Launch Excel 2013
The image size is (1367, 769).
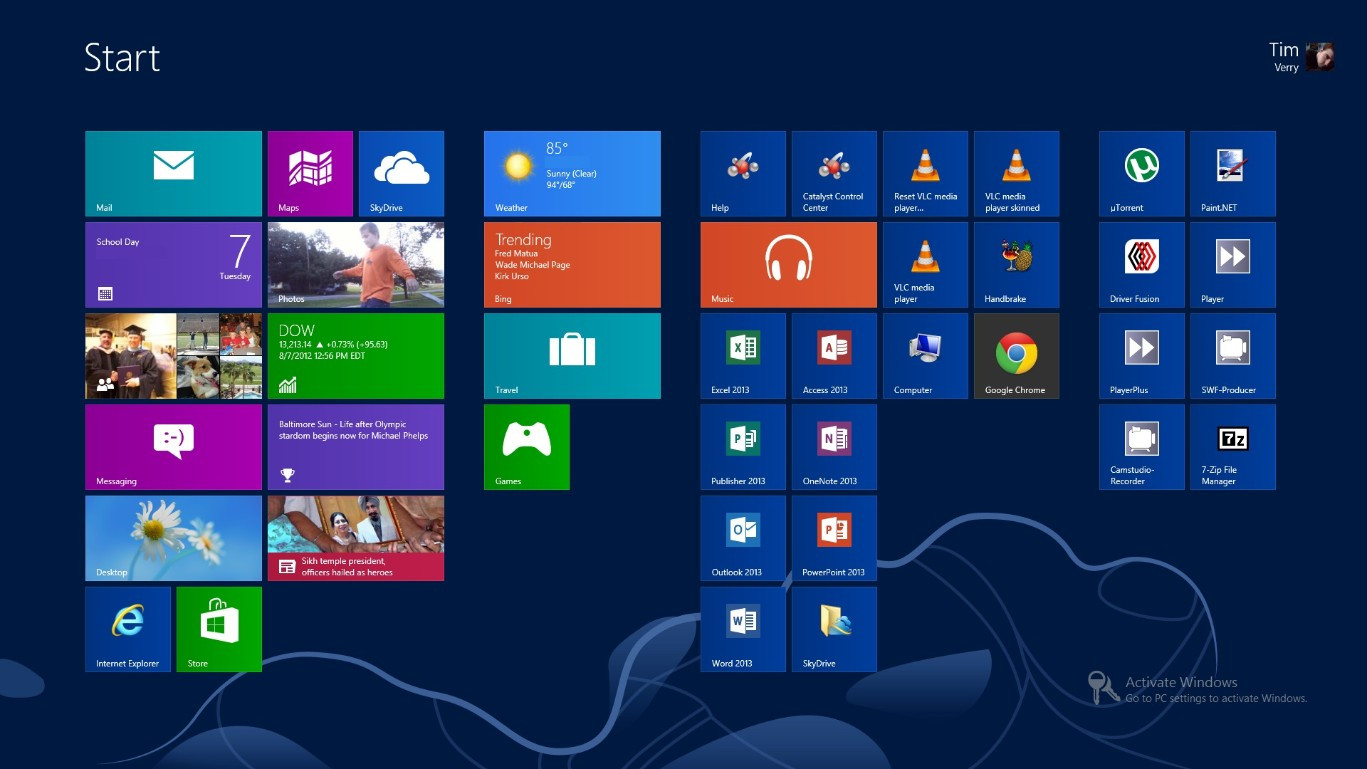pyautogui.click(x=743, y=355)
